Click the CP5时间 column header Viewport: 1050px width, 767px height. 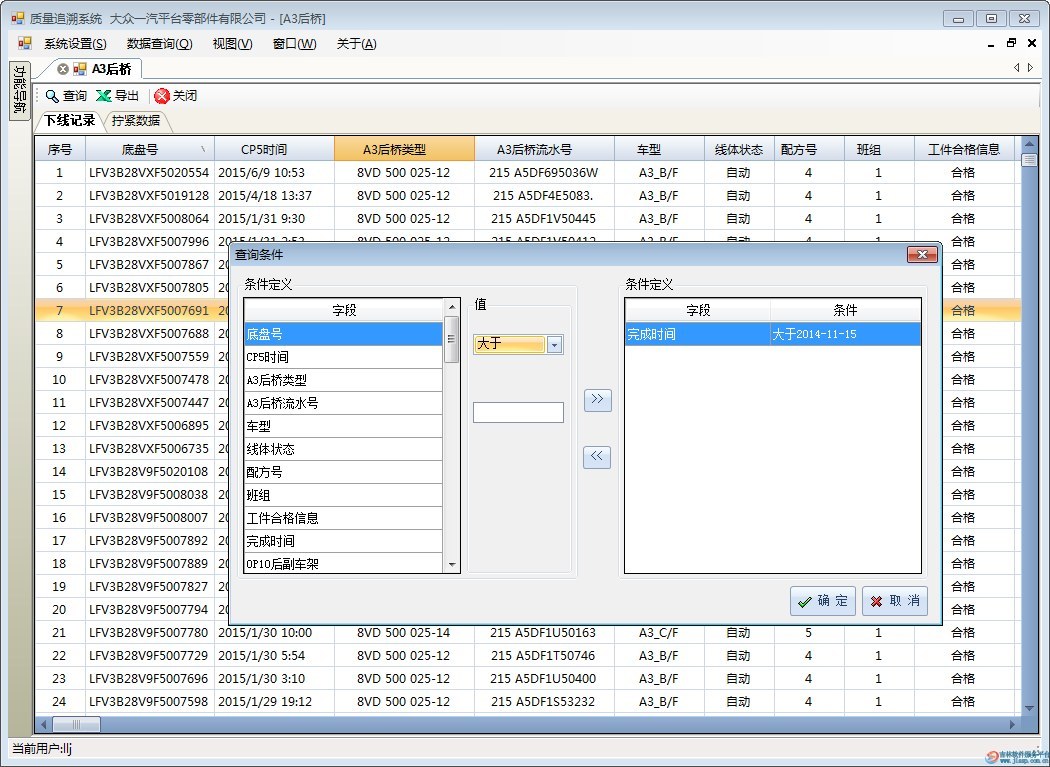(274, 149)
